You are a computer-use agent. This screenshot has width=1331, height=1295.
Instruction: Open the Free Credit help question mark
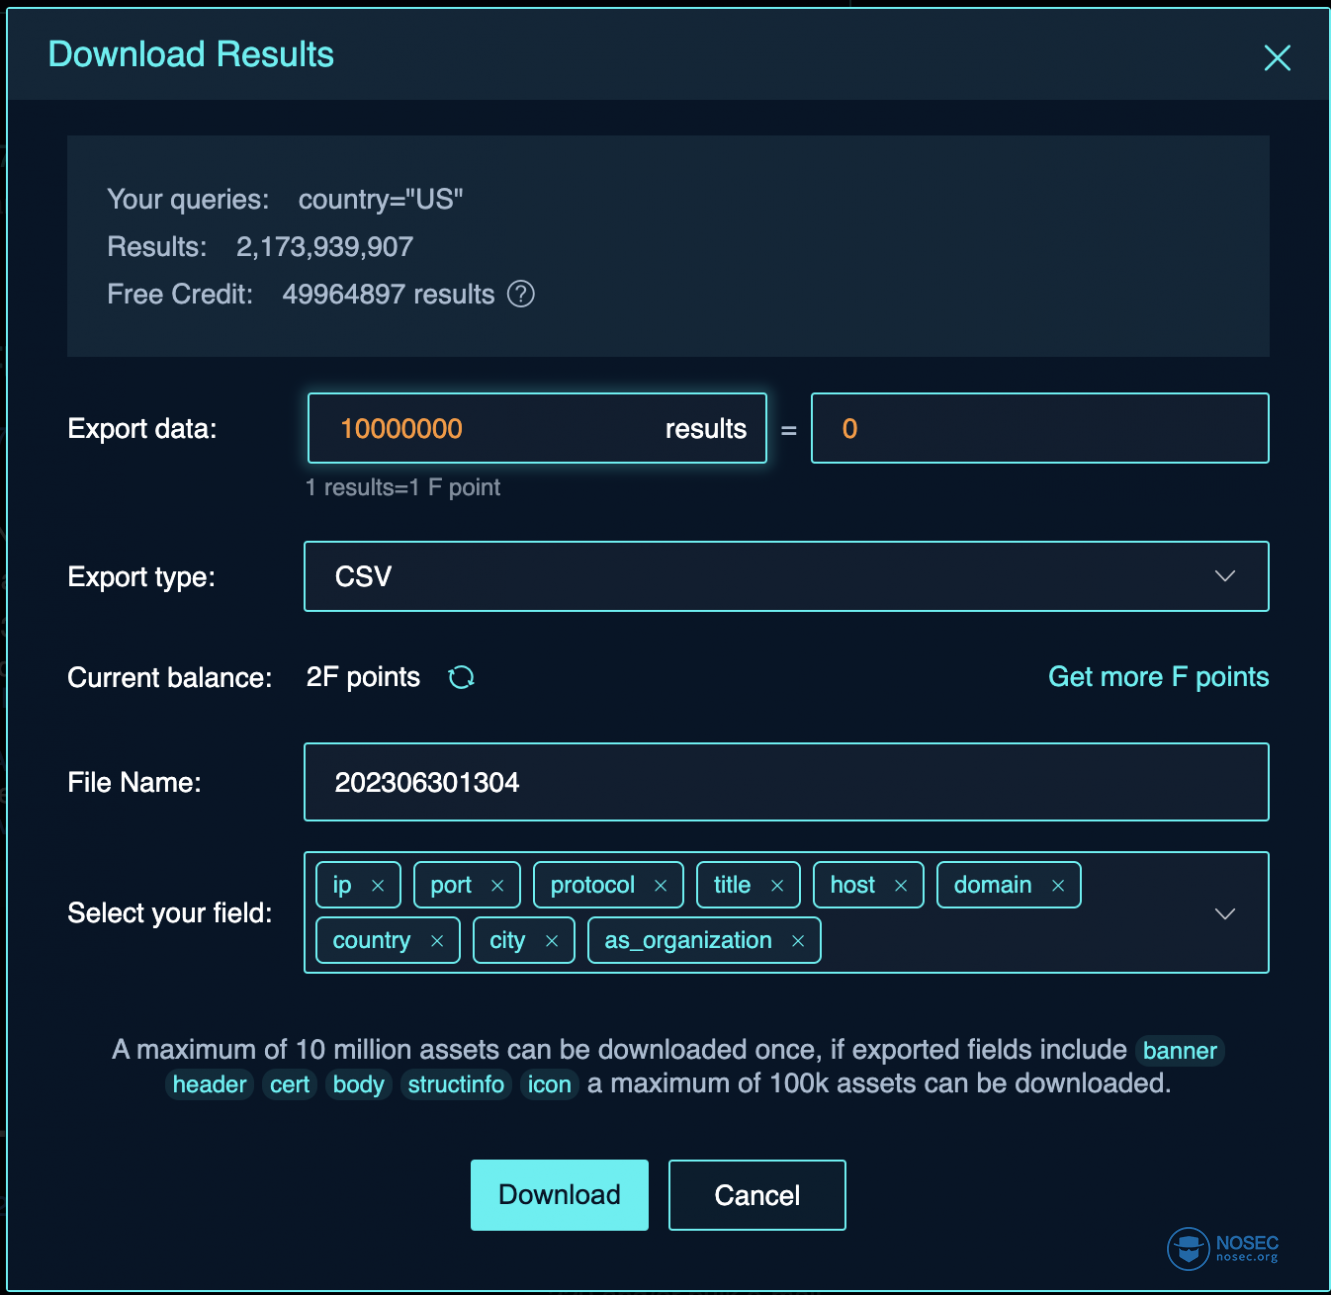pos(521,294)
